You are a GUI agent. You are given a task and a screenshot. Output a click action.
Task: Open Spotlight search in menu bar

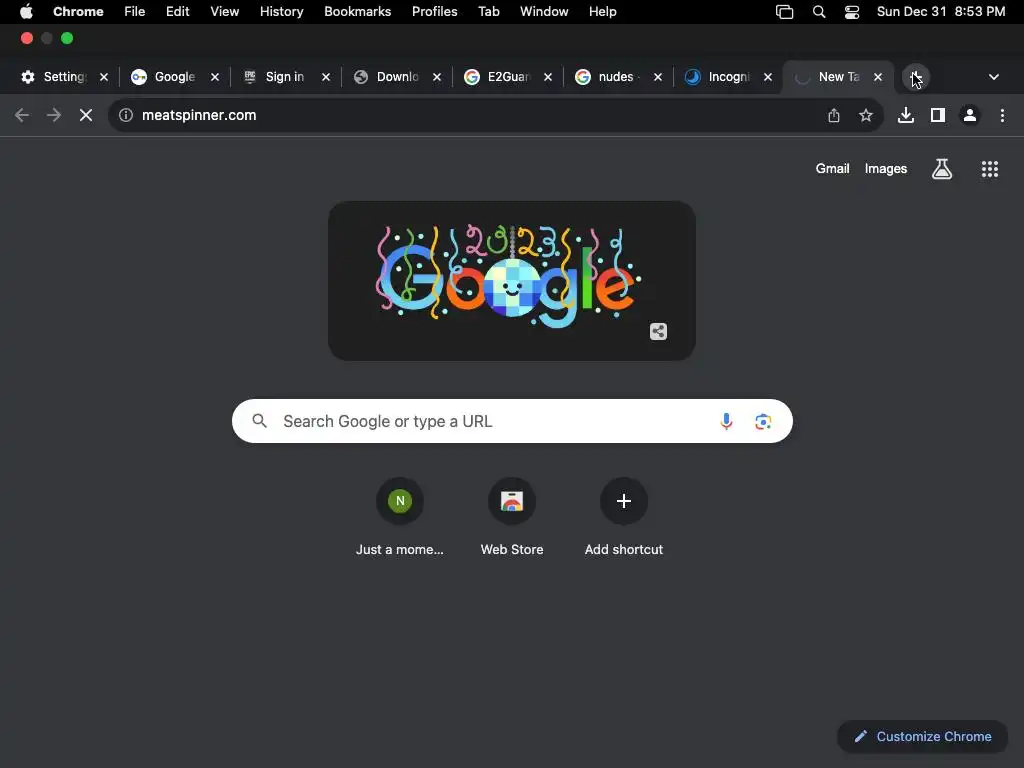[x=819, y=12]
